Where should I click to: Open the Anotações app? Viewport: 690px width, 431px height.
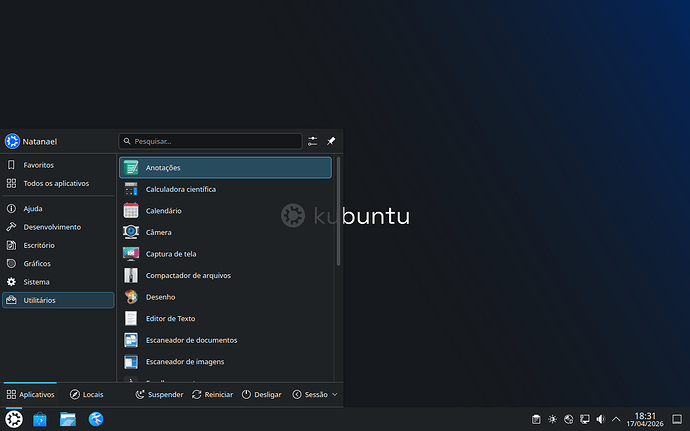pos(225,168)
